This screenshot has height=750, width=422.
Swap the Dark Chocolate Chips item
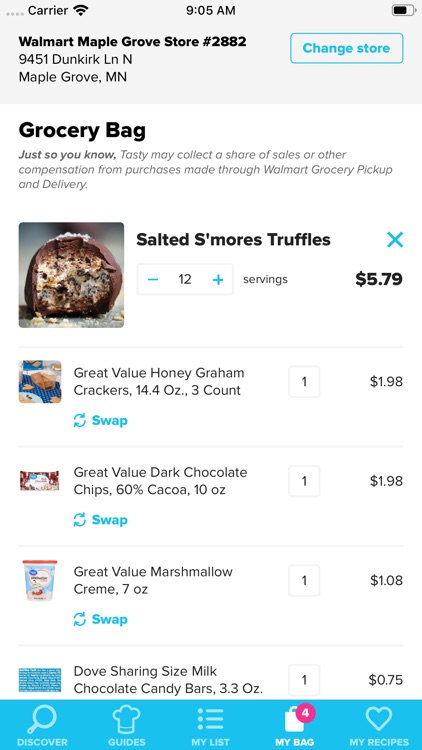(x=100, y=520)
